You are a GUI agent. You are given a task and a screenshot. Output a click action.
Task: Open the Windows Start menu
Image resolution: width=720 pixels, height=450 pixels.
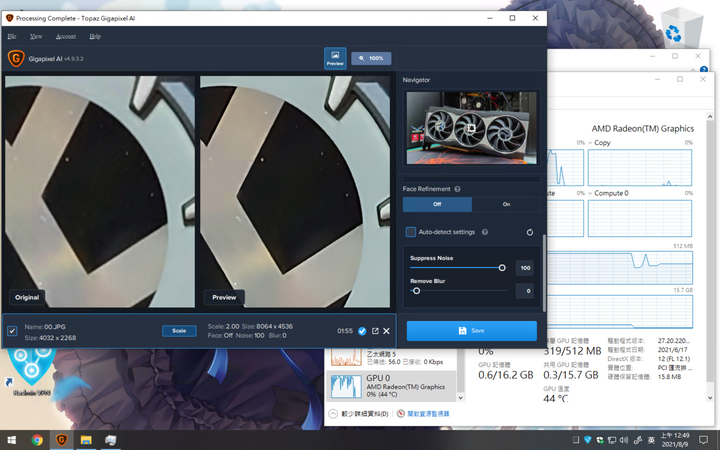pos(11,440)
